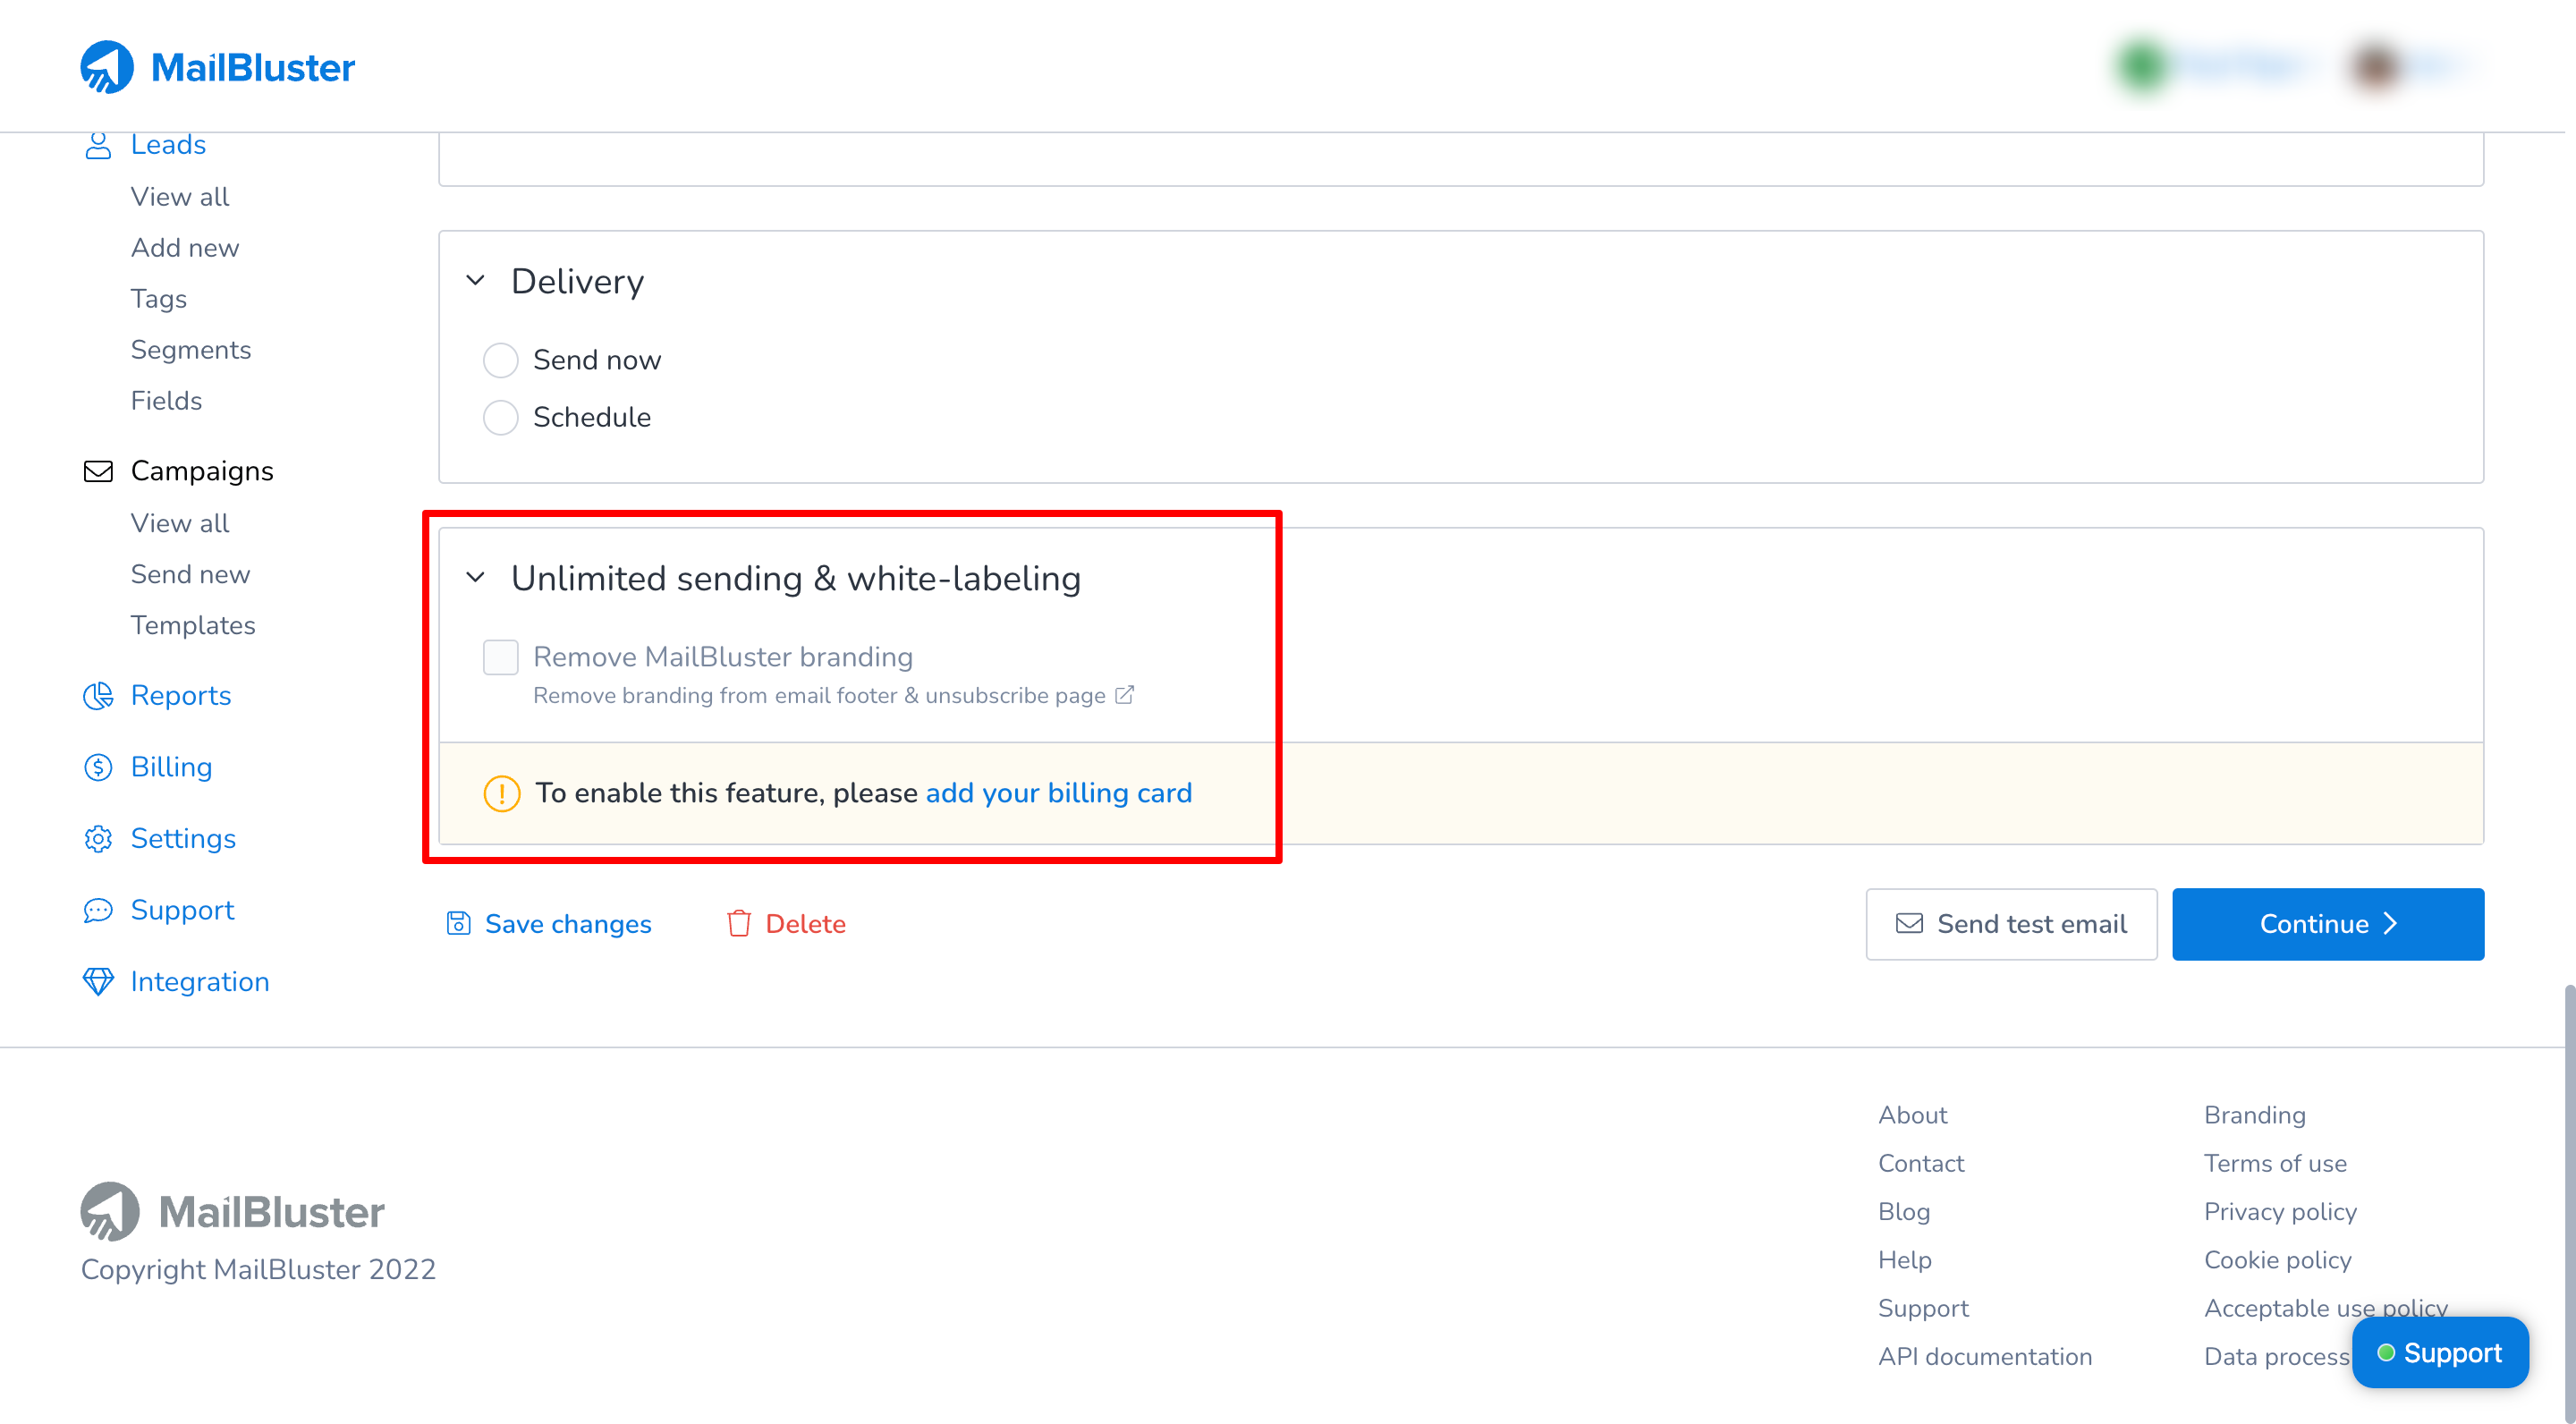Open Campaigns in the sidebar
The width and height of the screenshot is (2576, 1424).
click(x=202, y=471)
